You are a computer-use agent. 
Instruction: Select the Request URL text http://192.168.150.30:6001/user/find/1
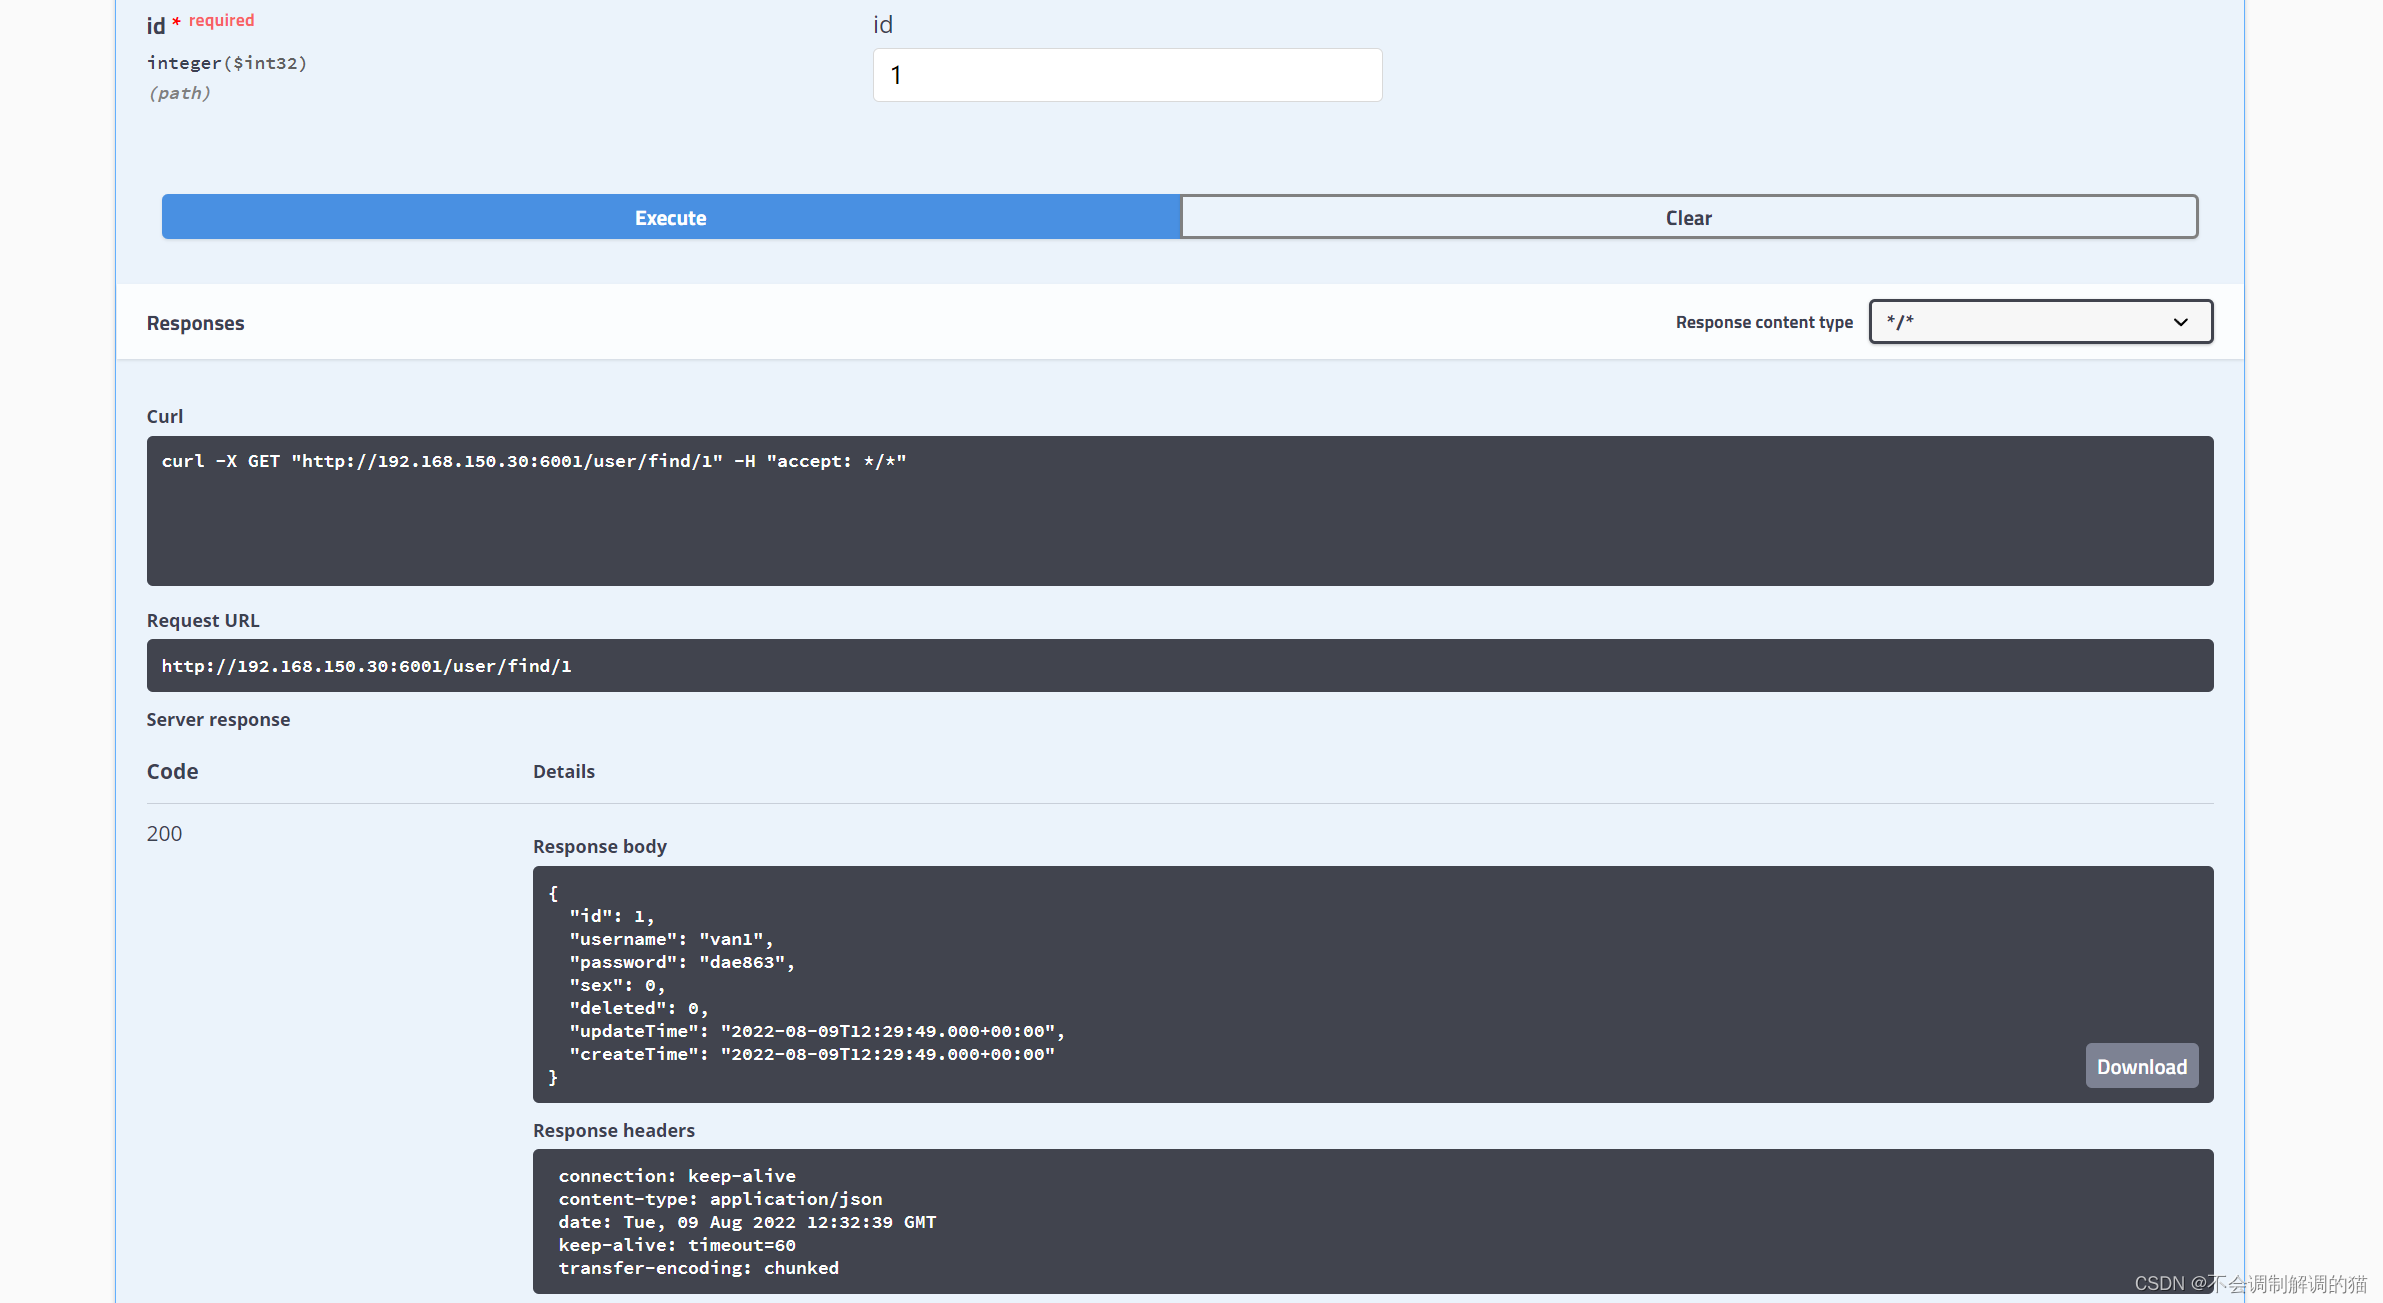(x=367, y=666)
